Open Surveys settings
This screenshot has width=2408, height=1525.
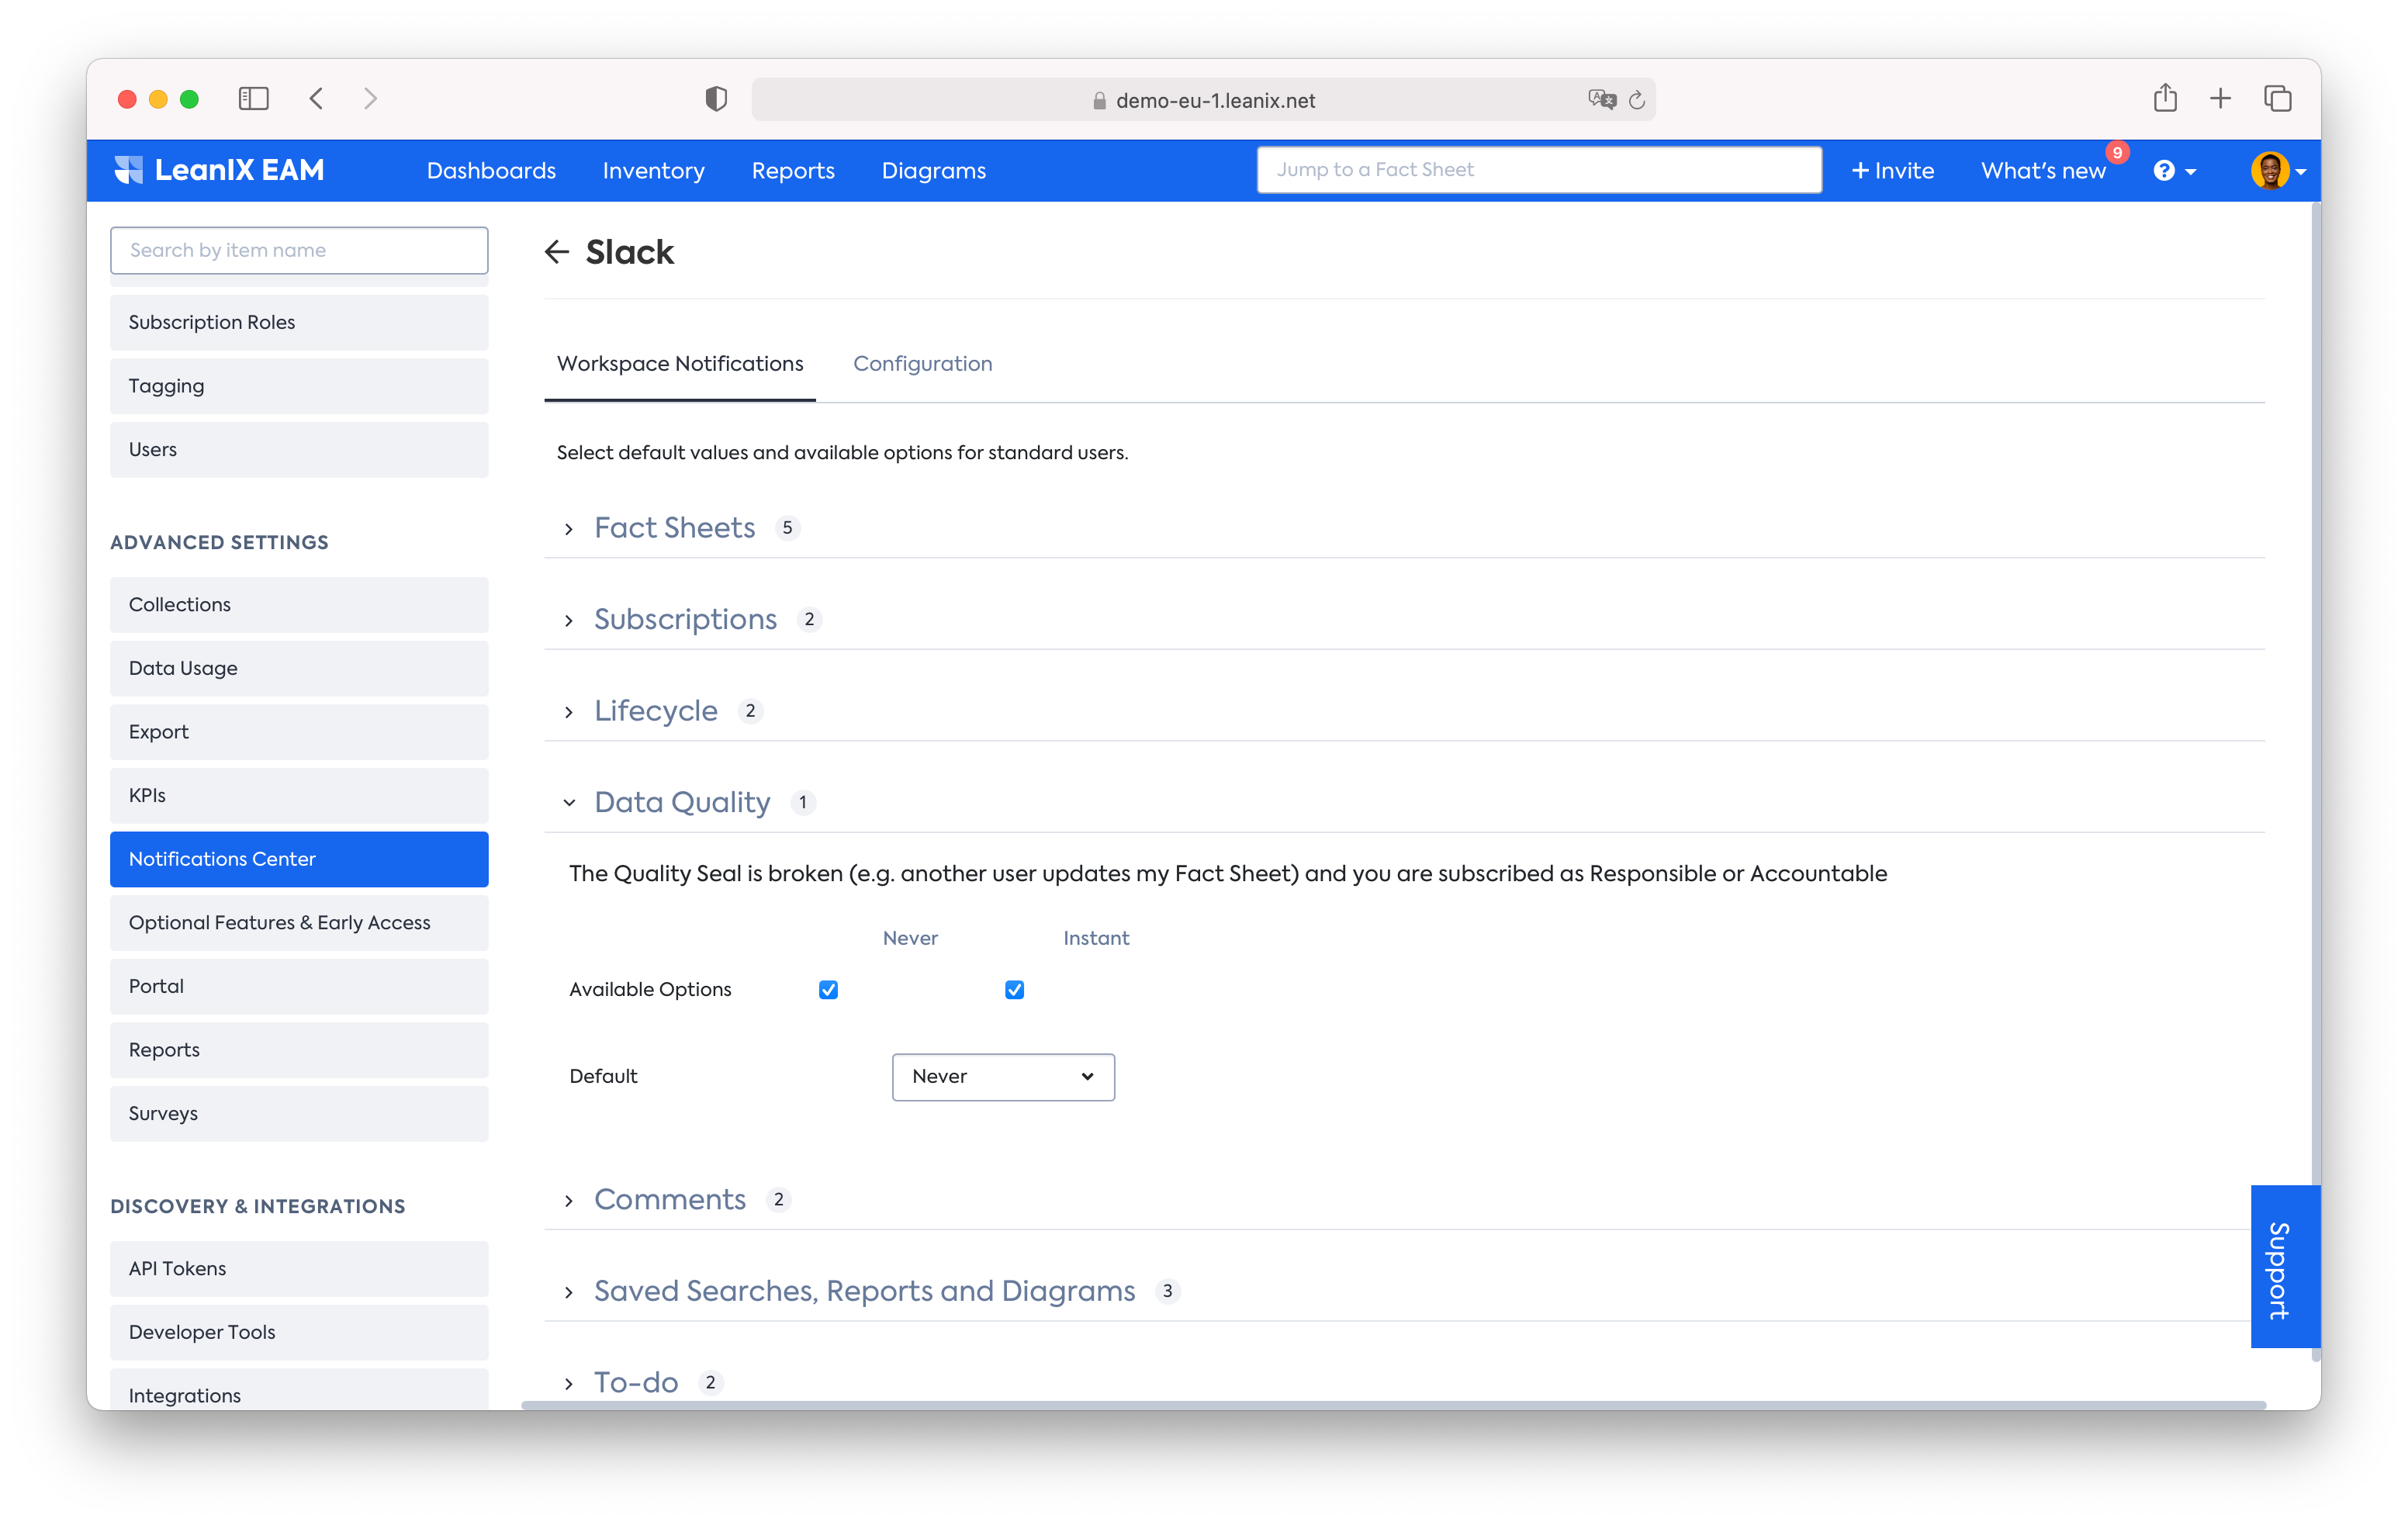tap(299, 1114)
